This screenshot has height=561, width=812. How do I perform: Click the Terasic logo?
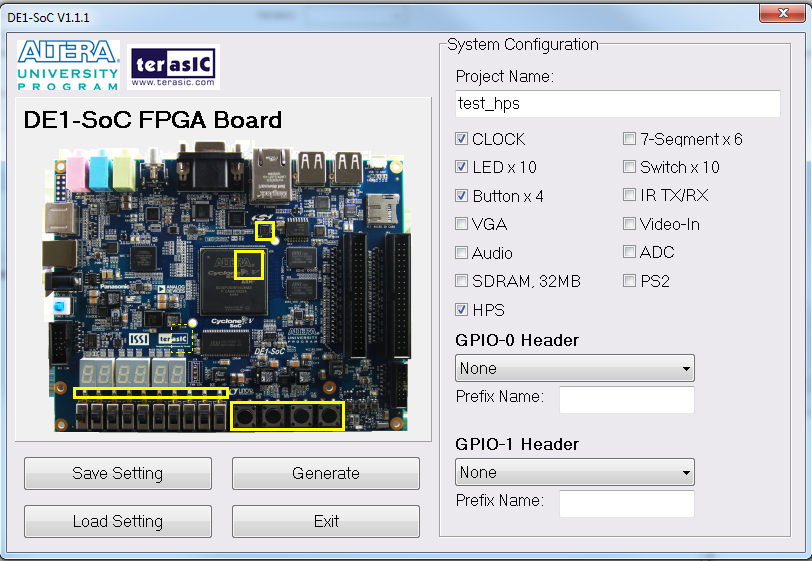(173, 67)
